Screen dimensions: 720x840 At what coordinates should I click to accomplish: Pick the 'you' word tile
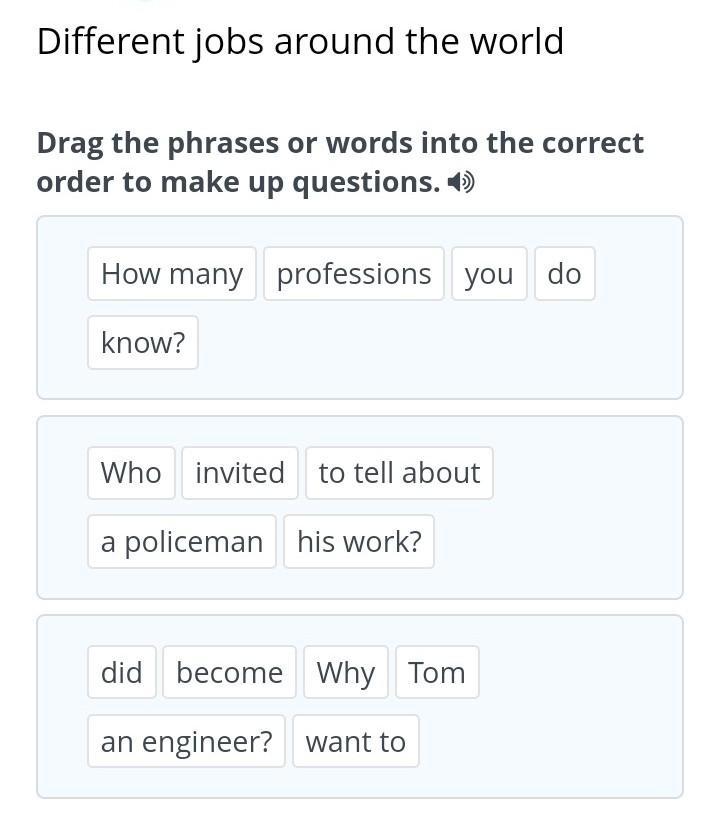point(489,274)
